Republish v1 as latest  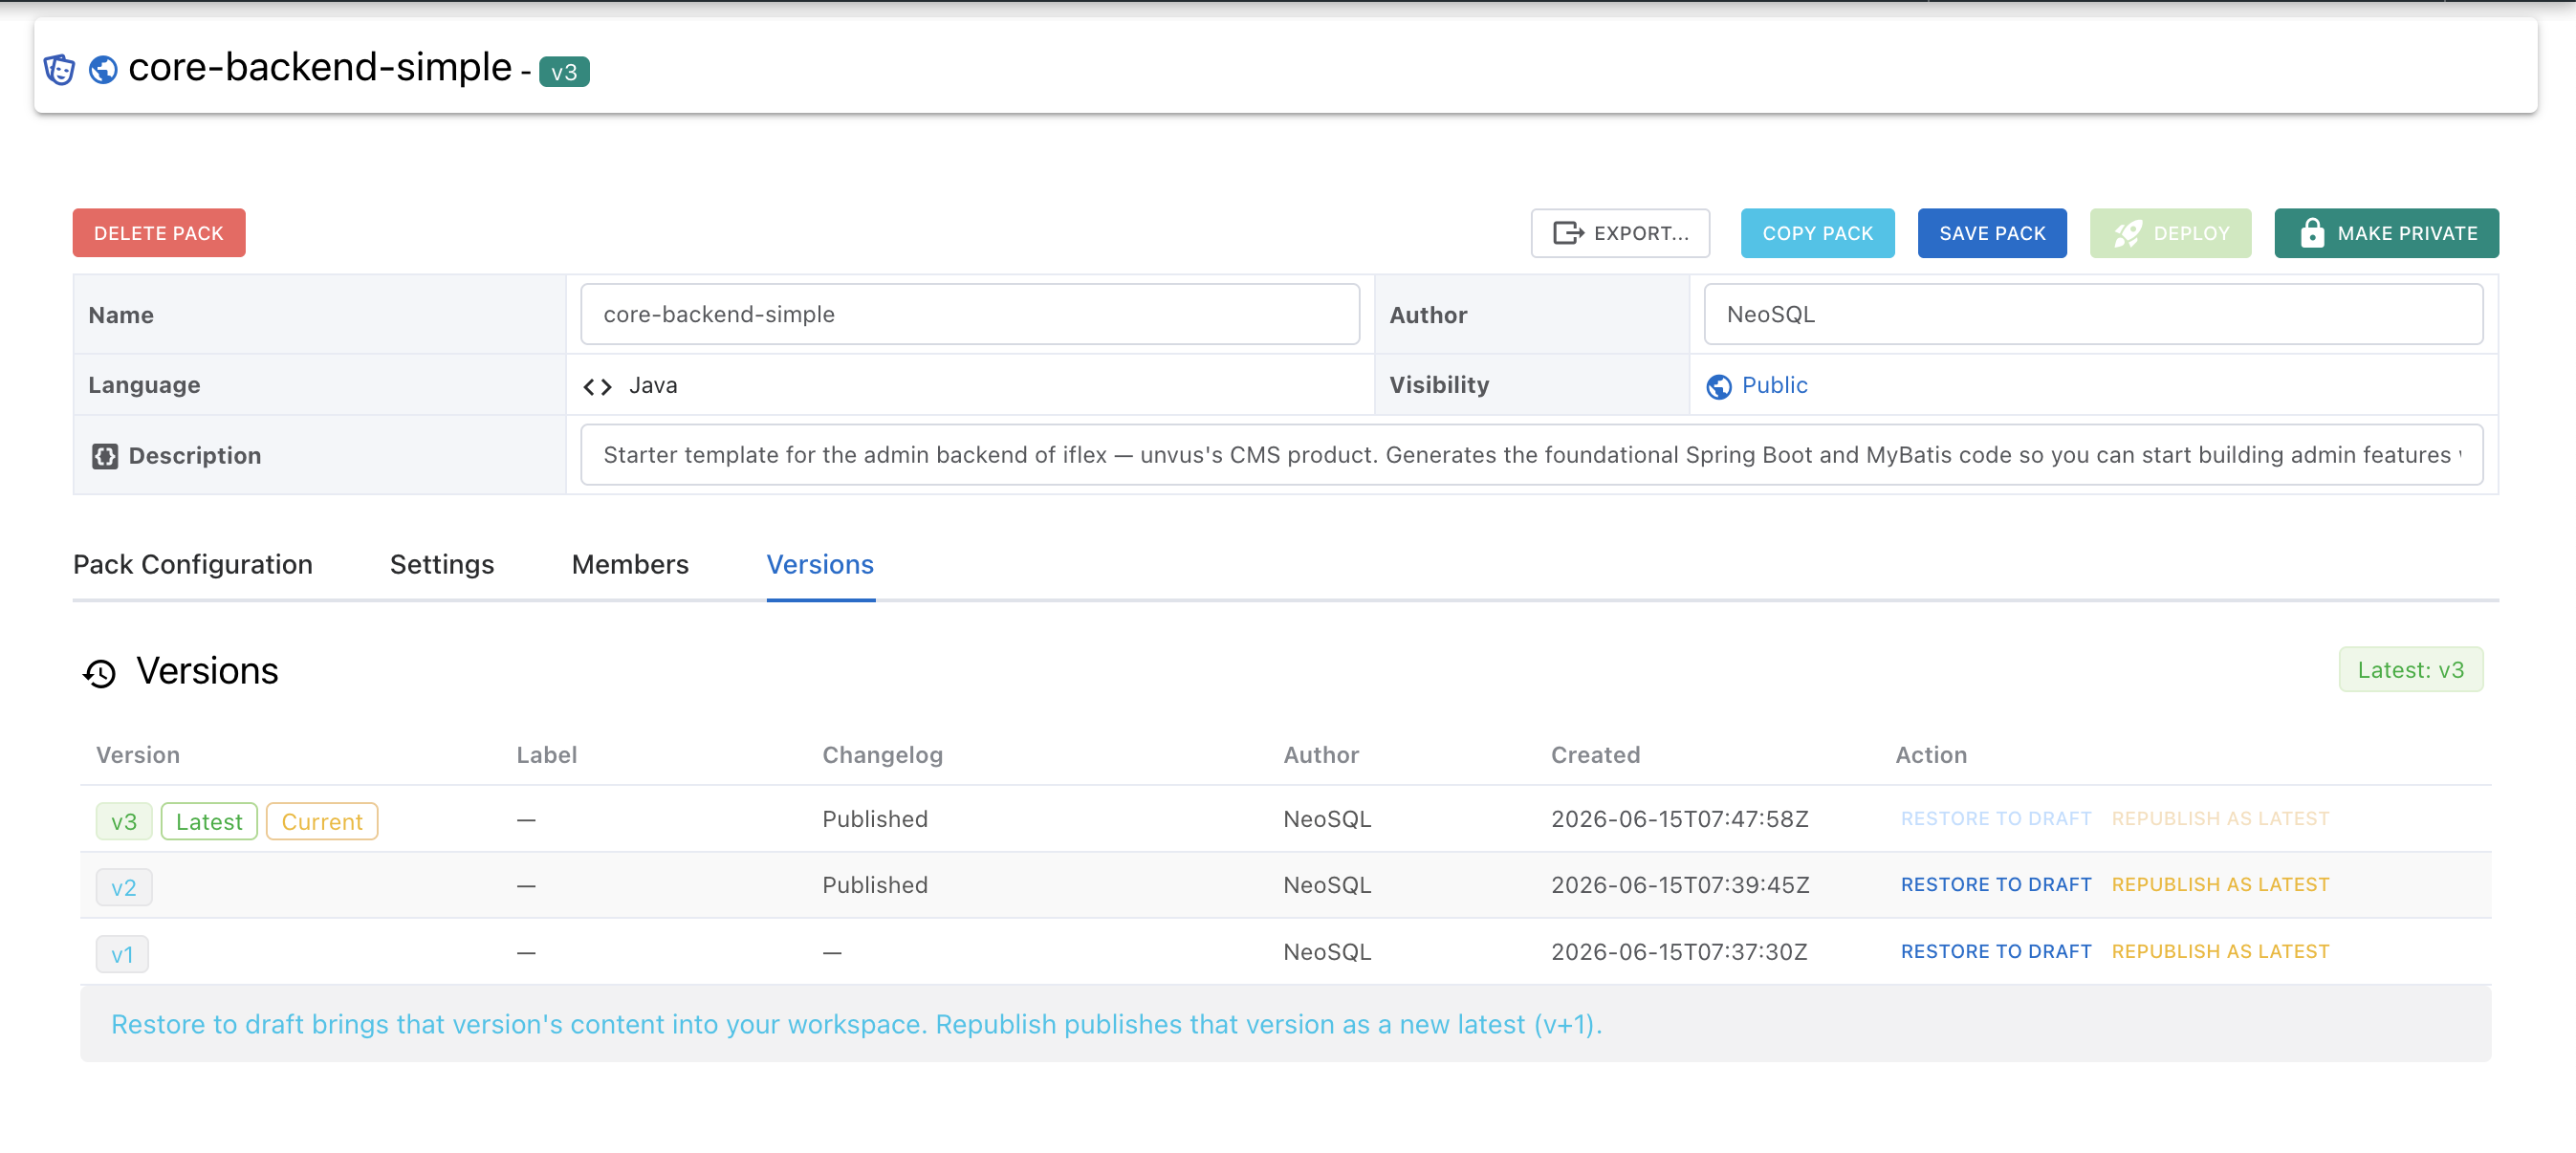(2220, 952)
